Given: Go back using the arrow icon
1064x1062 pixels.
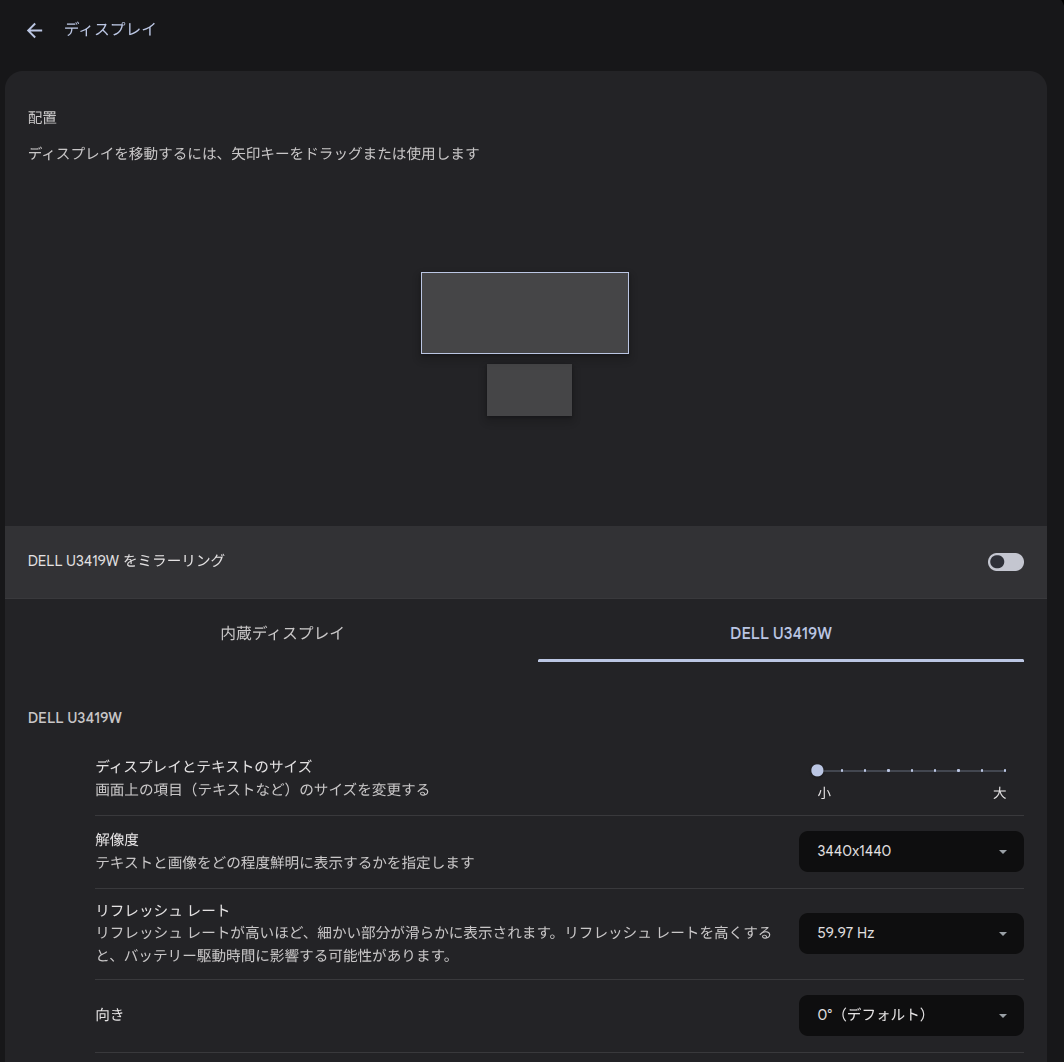Looking at the screenshot, I should [x=35, y=30].
